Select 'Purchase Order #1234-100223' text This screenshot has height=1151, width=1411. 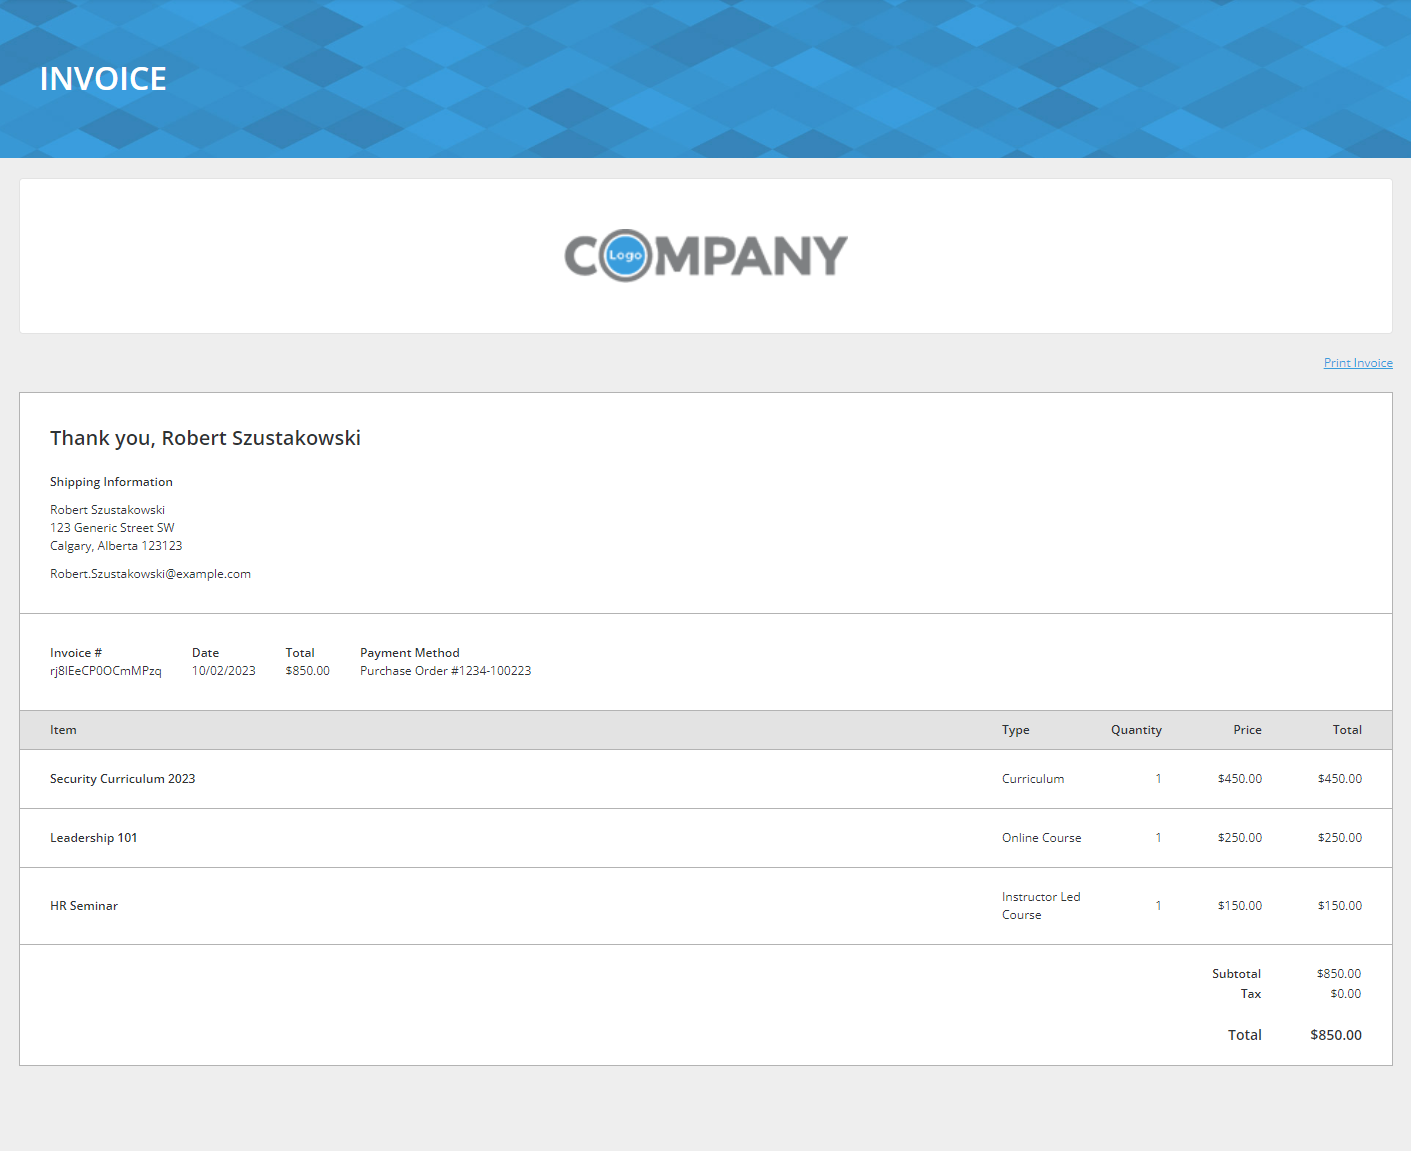coord(445,671)
